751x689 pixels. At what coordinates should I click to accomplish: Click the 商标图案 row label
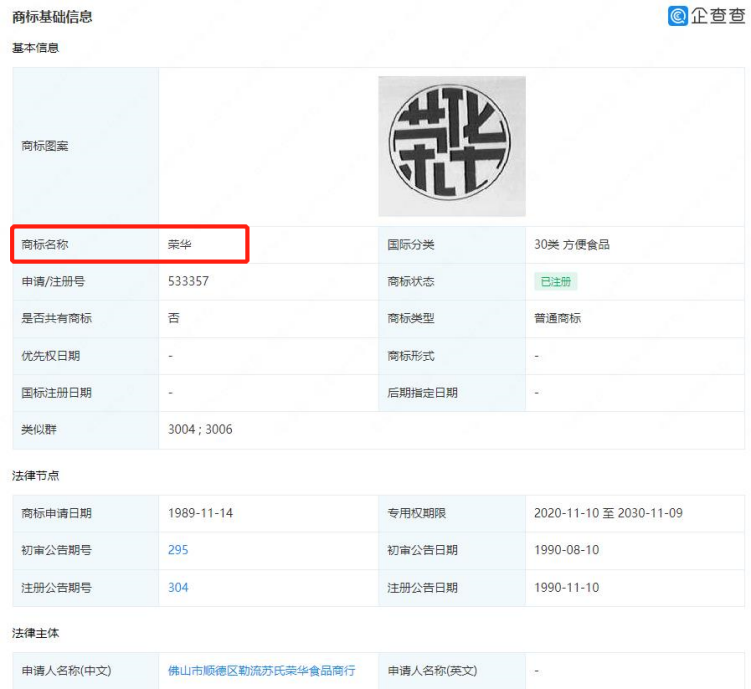[x=45, y=146]
